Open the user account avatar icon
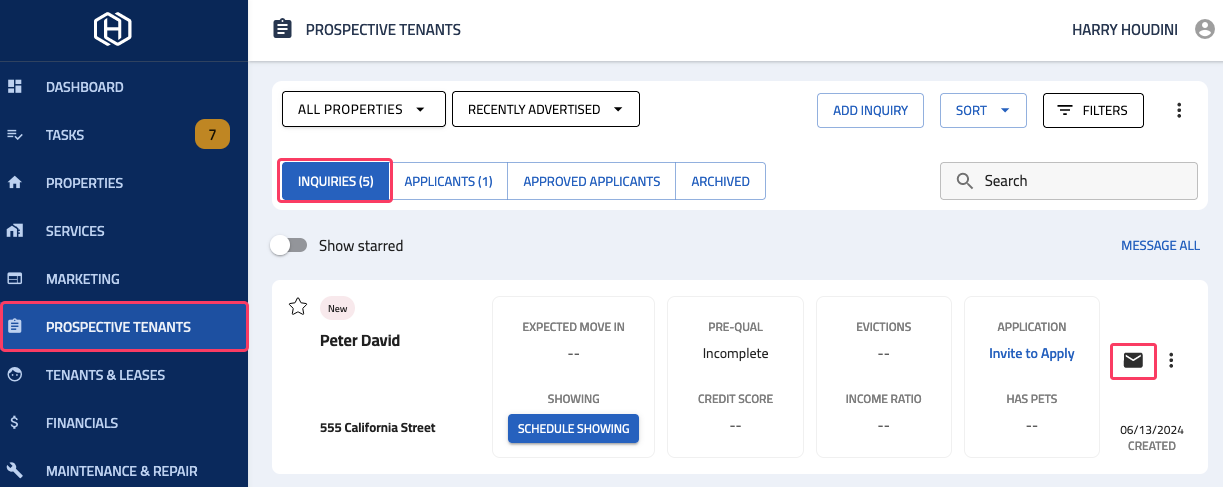Screen dimensions: 1223x487 [1204, 30]
